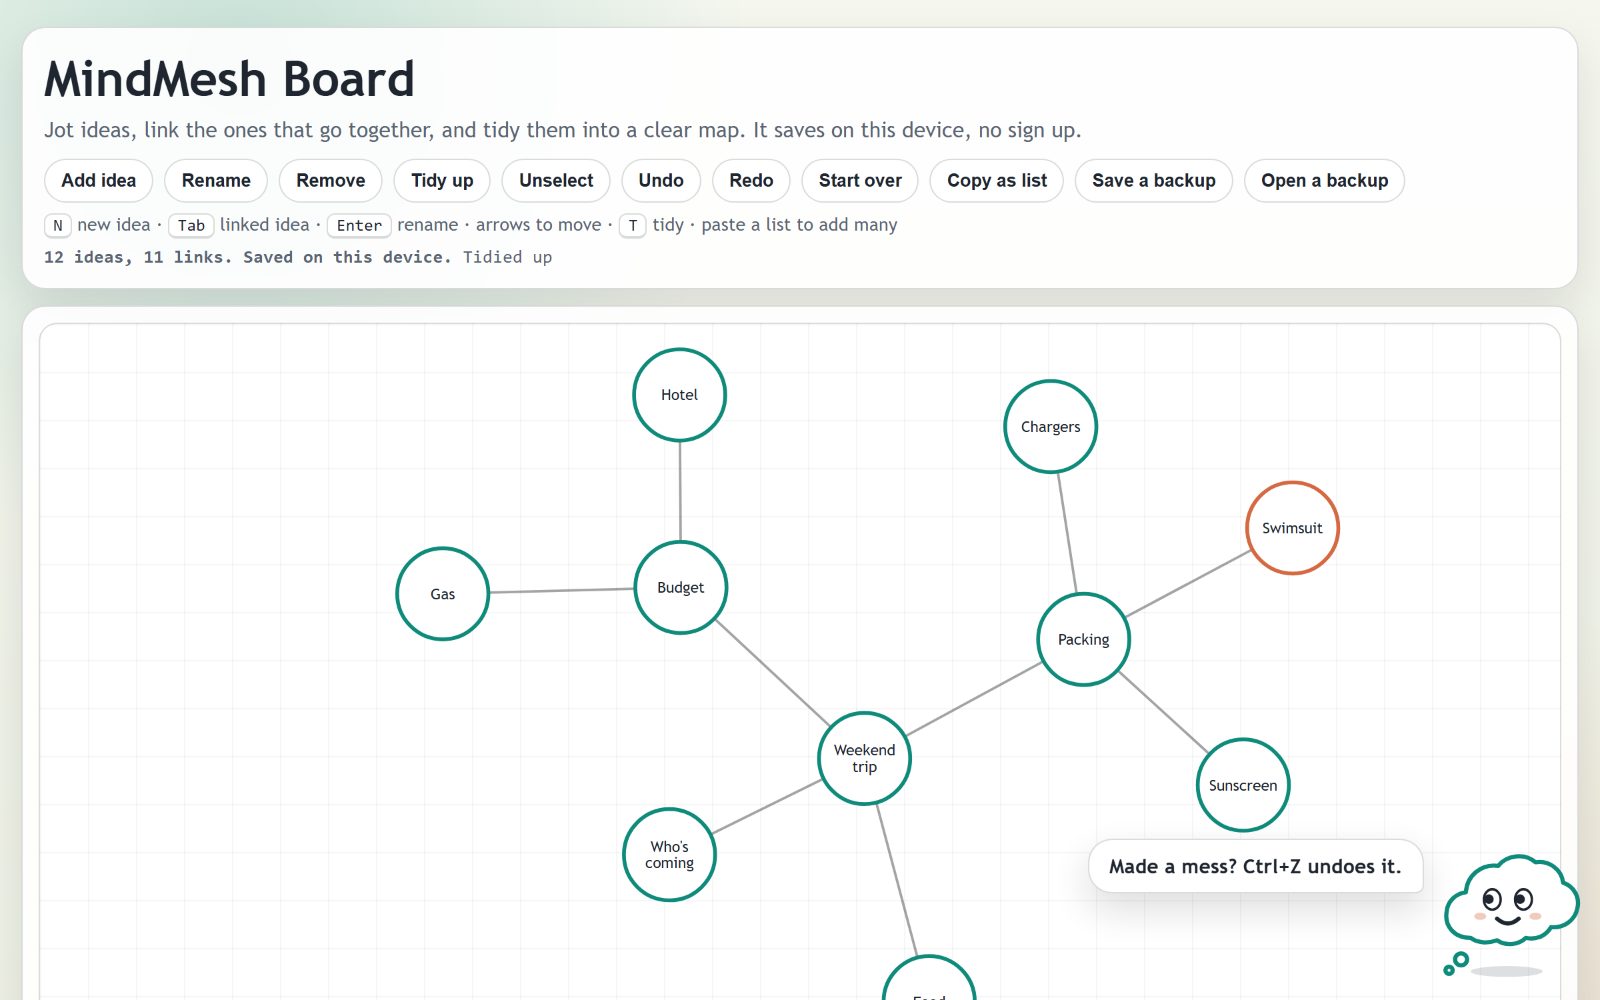Open a backup file
This screenshot has width=1600, height=1000.
(1324, 181)
